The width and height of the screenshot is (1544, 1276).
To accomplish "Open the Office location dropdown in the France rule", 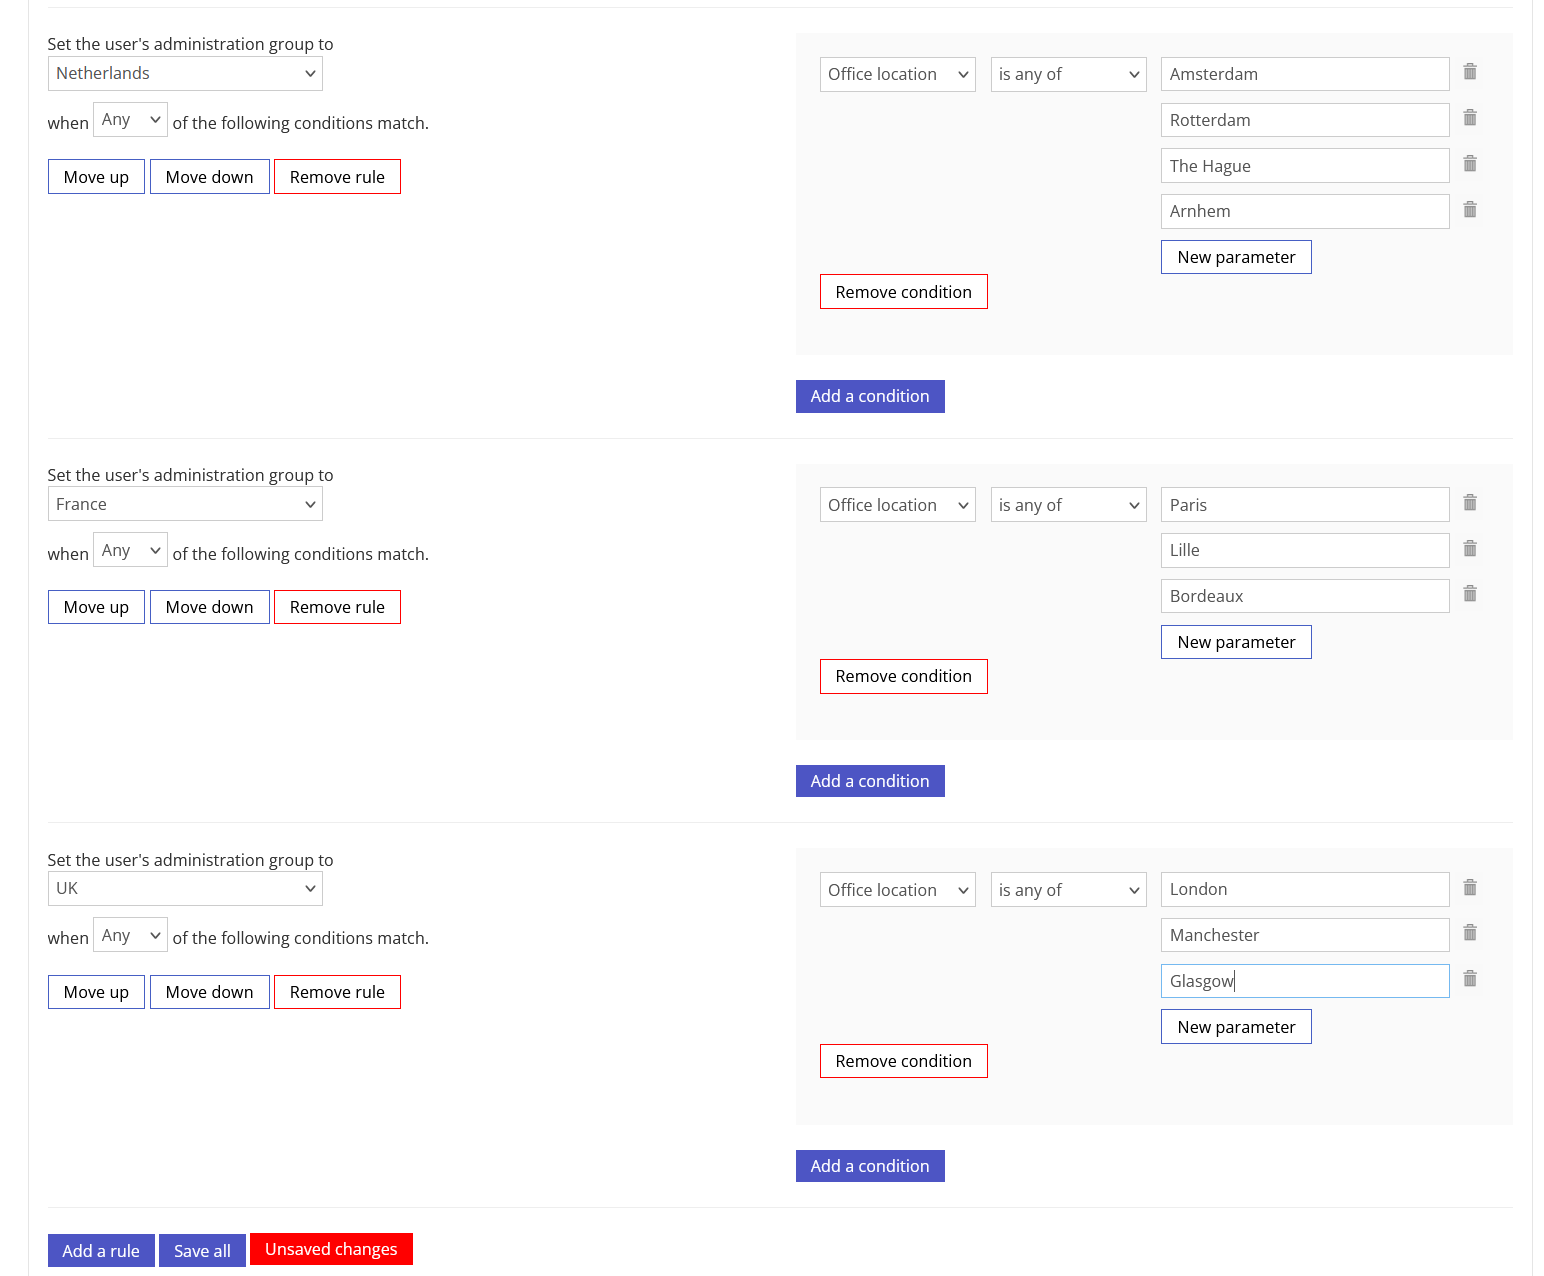I will tap(897, 505).
